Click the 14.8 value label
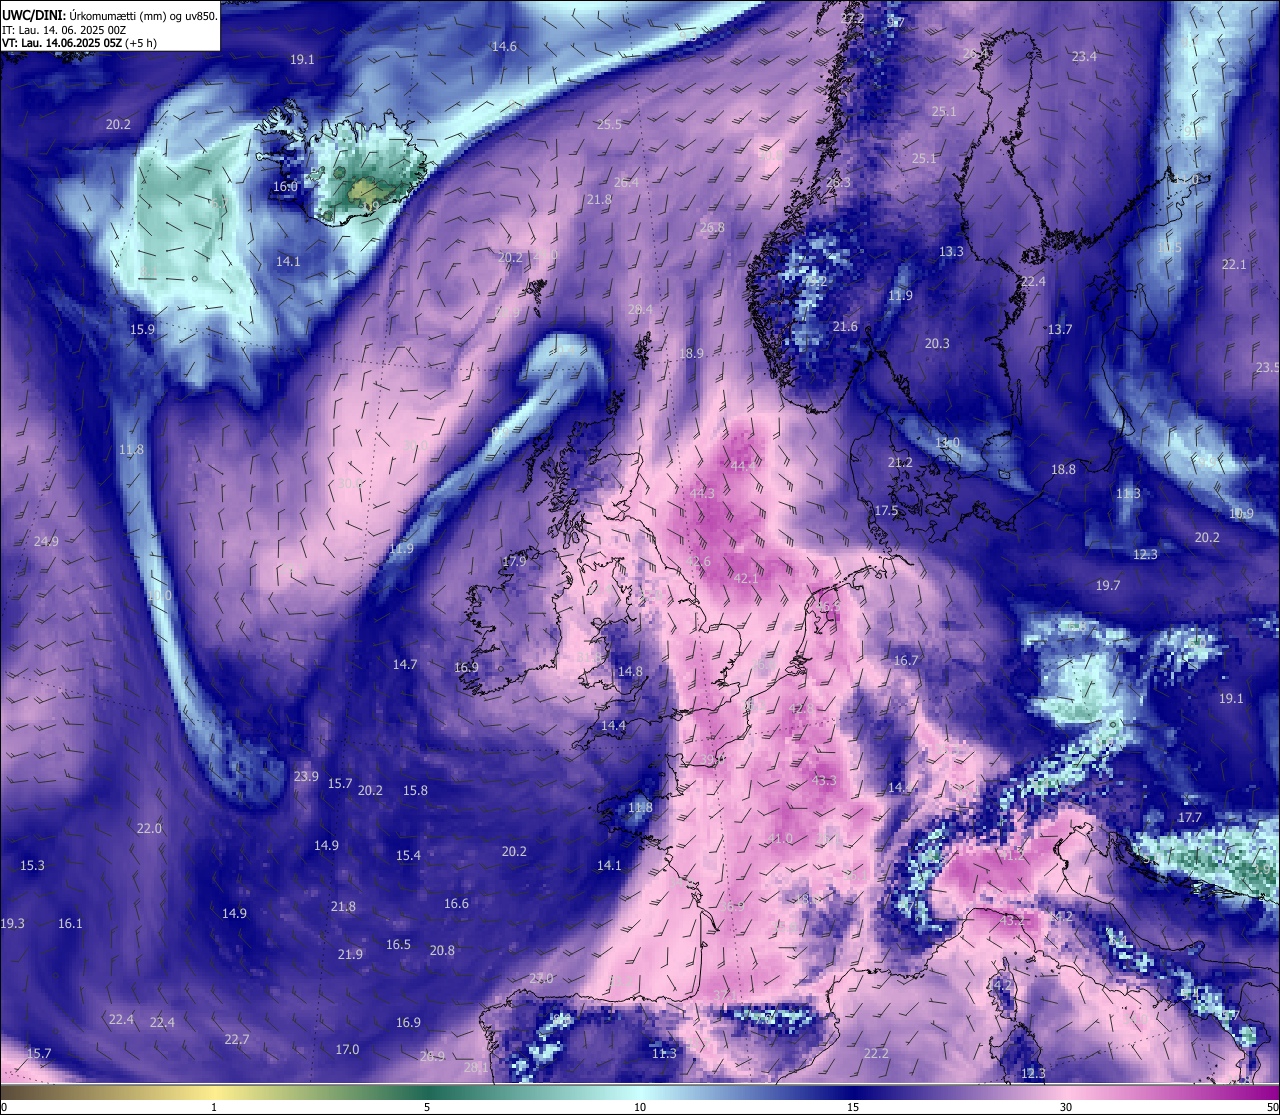The height and width of the screenshot is (1115, 1280). [630, 672]
